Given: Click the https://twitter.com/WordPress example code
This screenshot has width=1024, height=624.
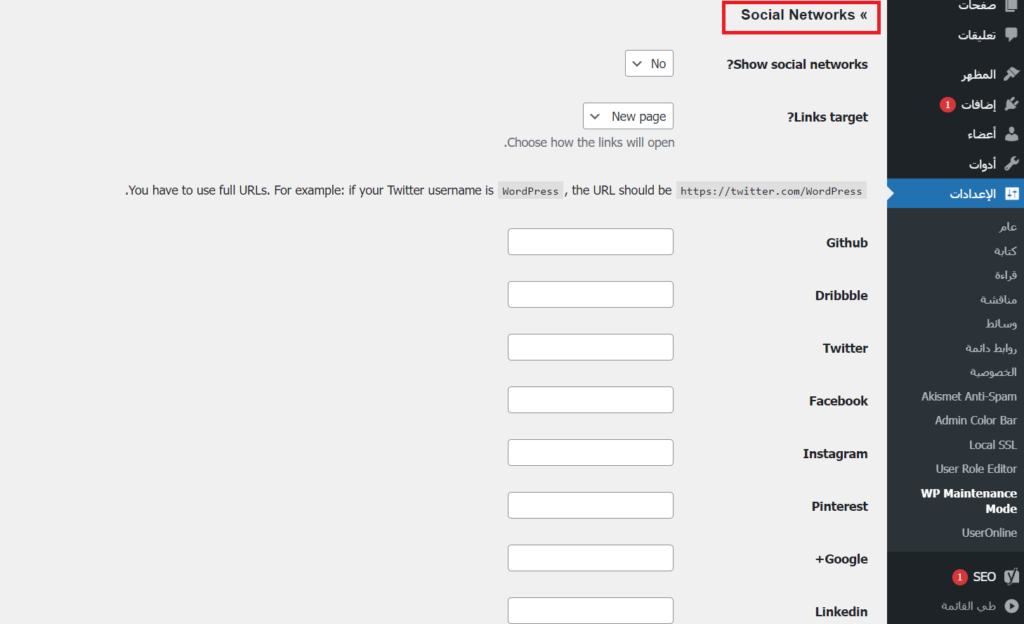Looking at the screenshot, I should (771, 191).
